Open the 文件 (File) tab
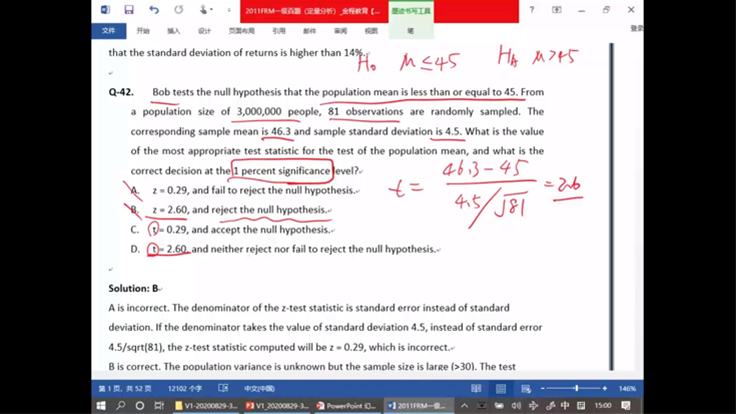 tap(108, 31)
